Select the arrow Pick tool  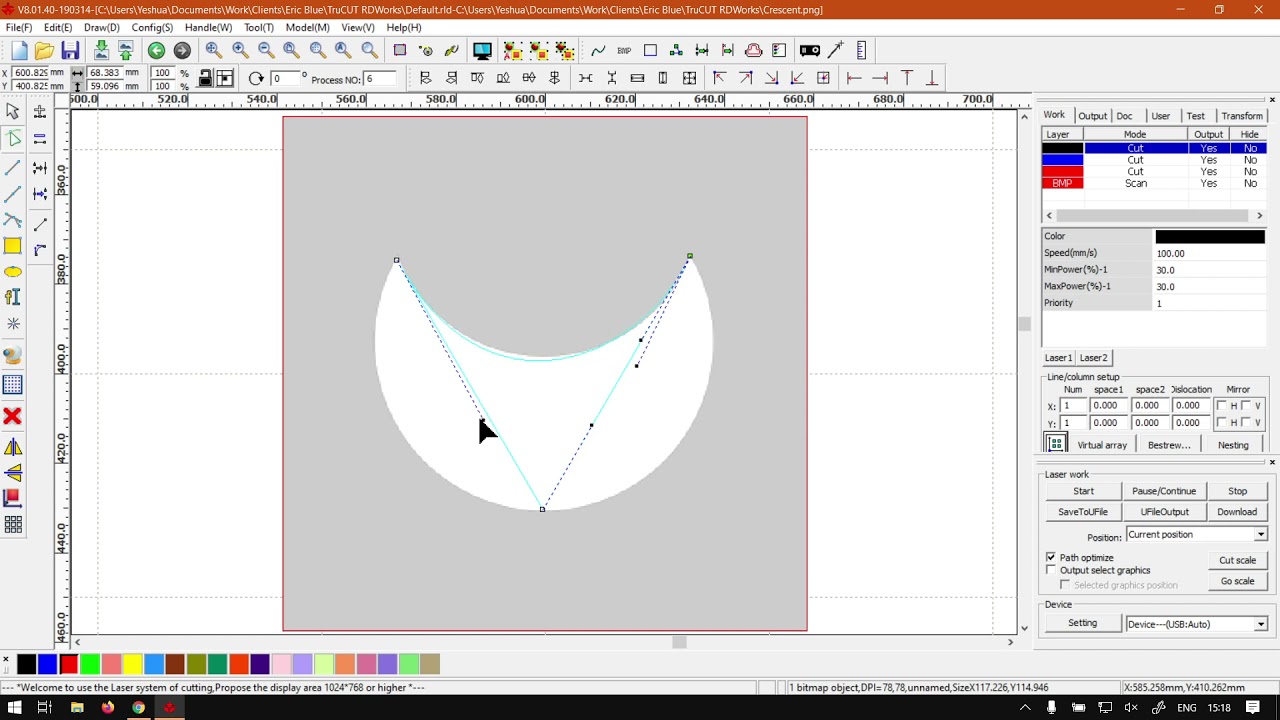[13, 112]
